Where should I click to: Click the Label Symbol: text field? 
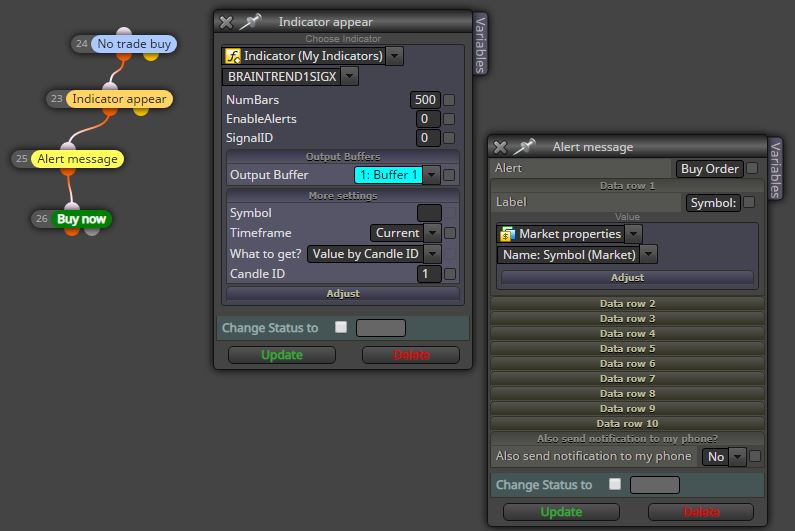point(713,203)
